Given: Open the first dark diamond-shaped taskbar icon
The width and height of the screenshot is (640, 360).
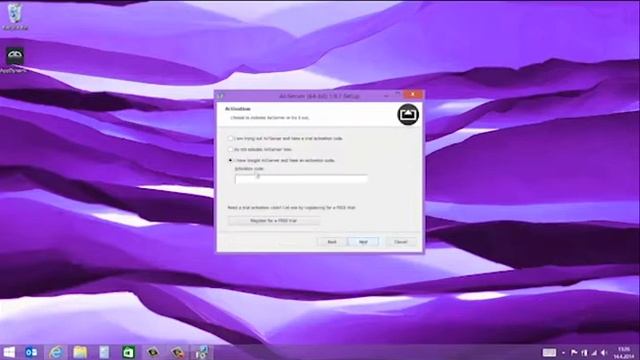Looking at the screenshot, I should click(x=153, y=352).
